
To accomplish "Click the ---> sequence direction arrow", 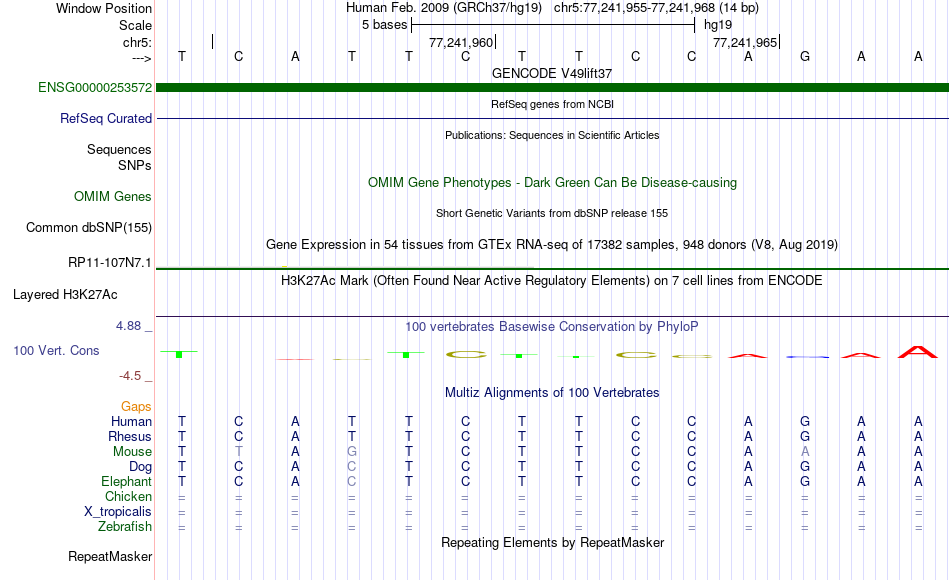I will click(x=141, y=58).
